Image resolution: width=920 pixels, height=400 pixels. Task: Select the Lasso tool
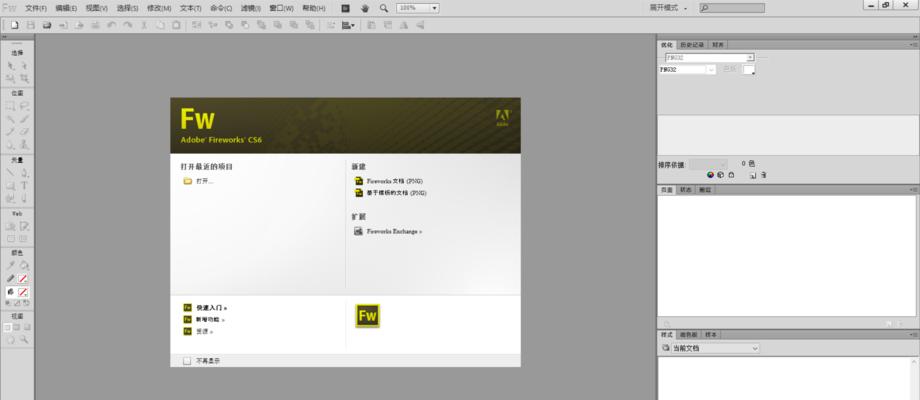pos(24,106)
